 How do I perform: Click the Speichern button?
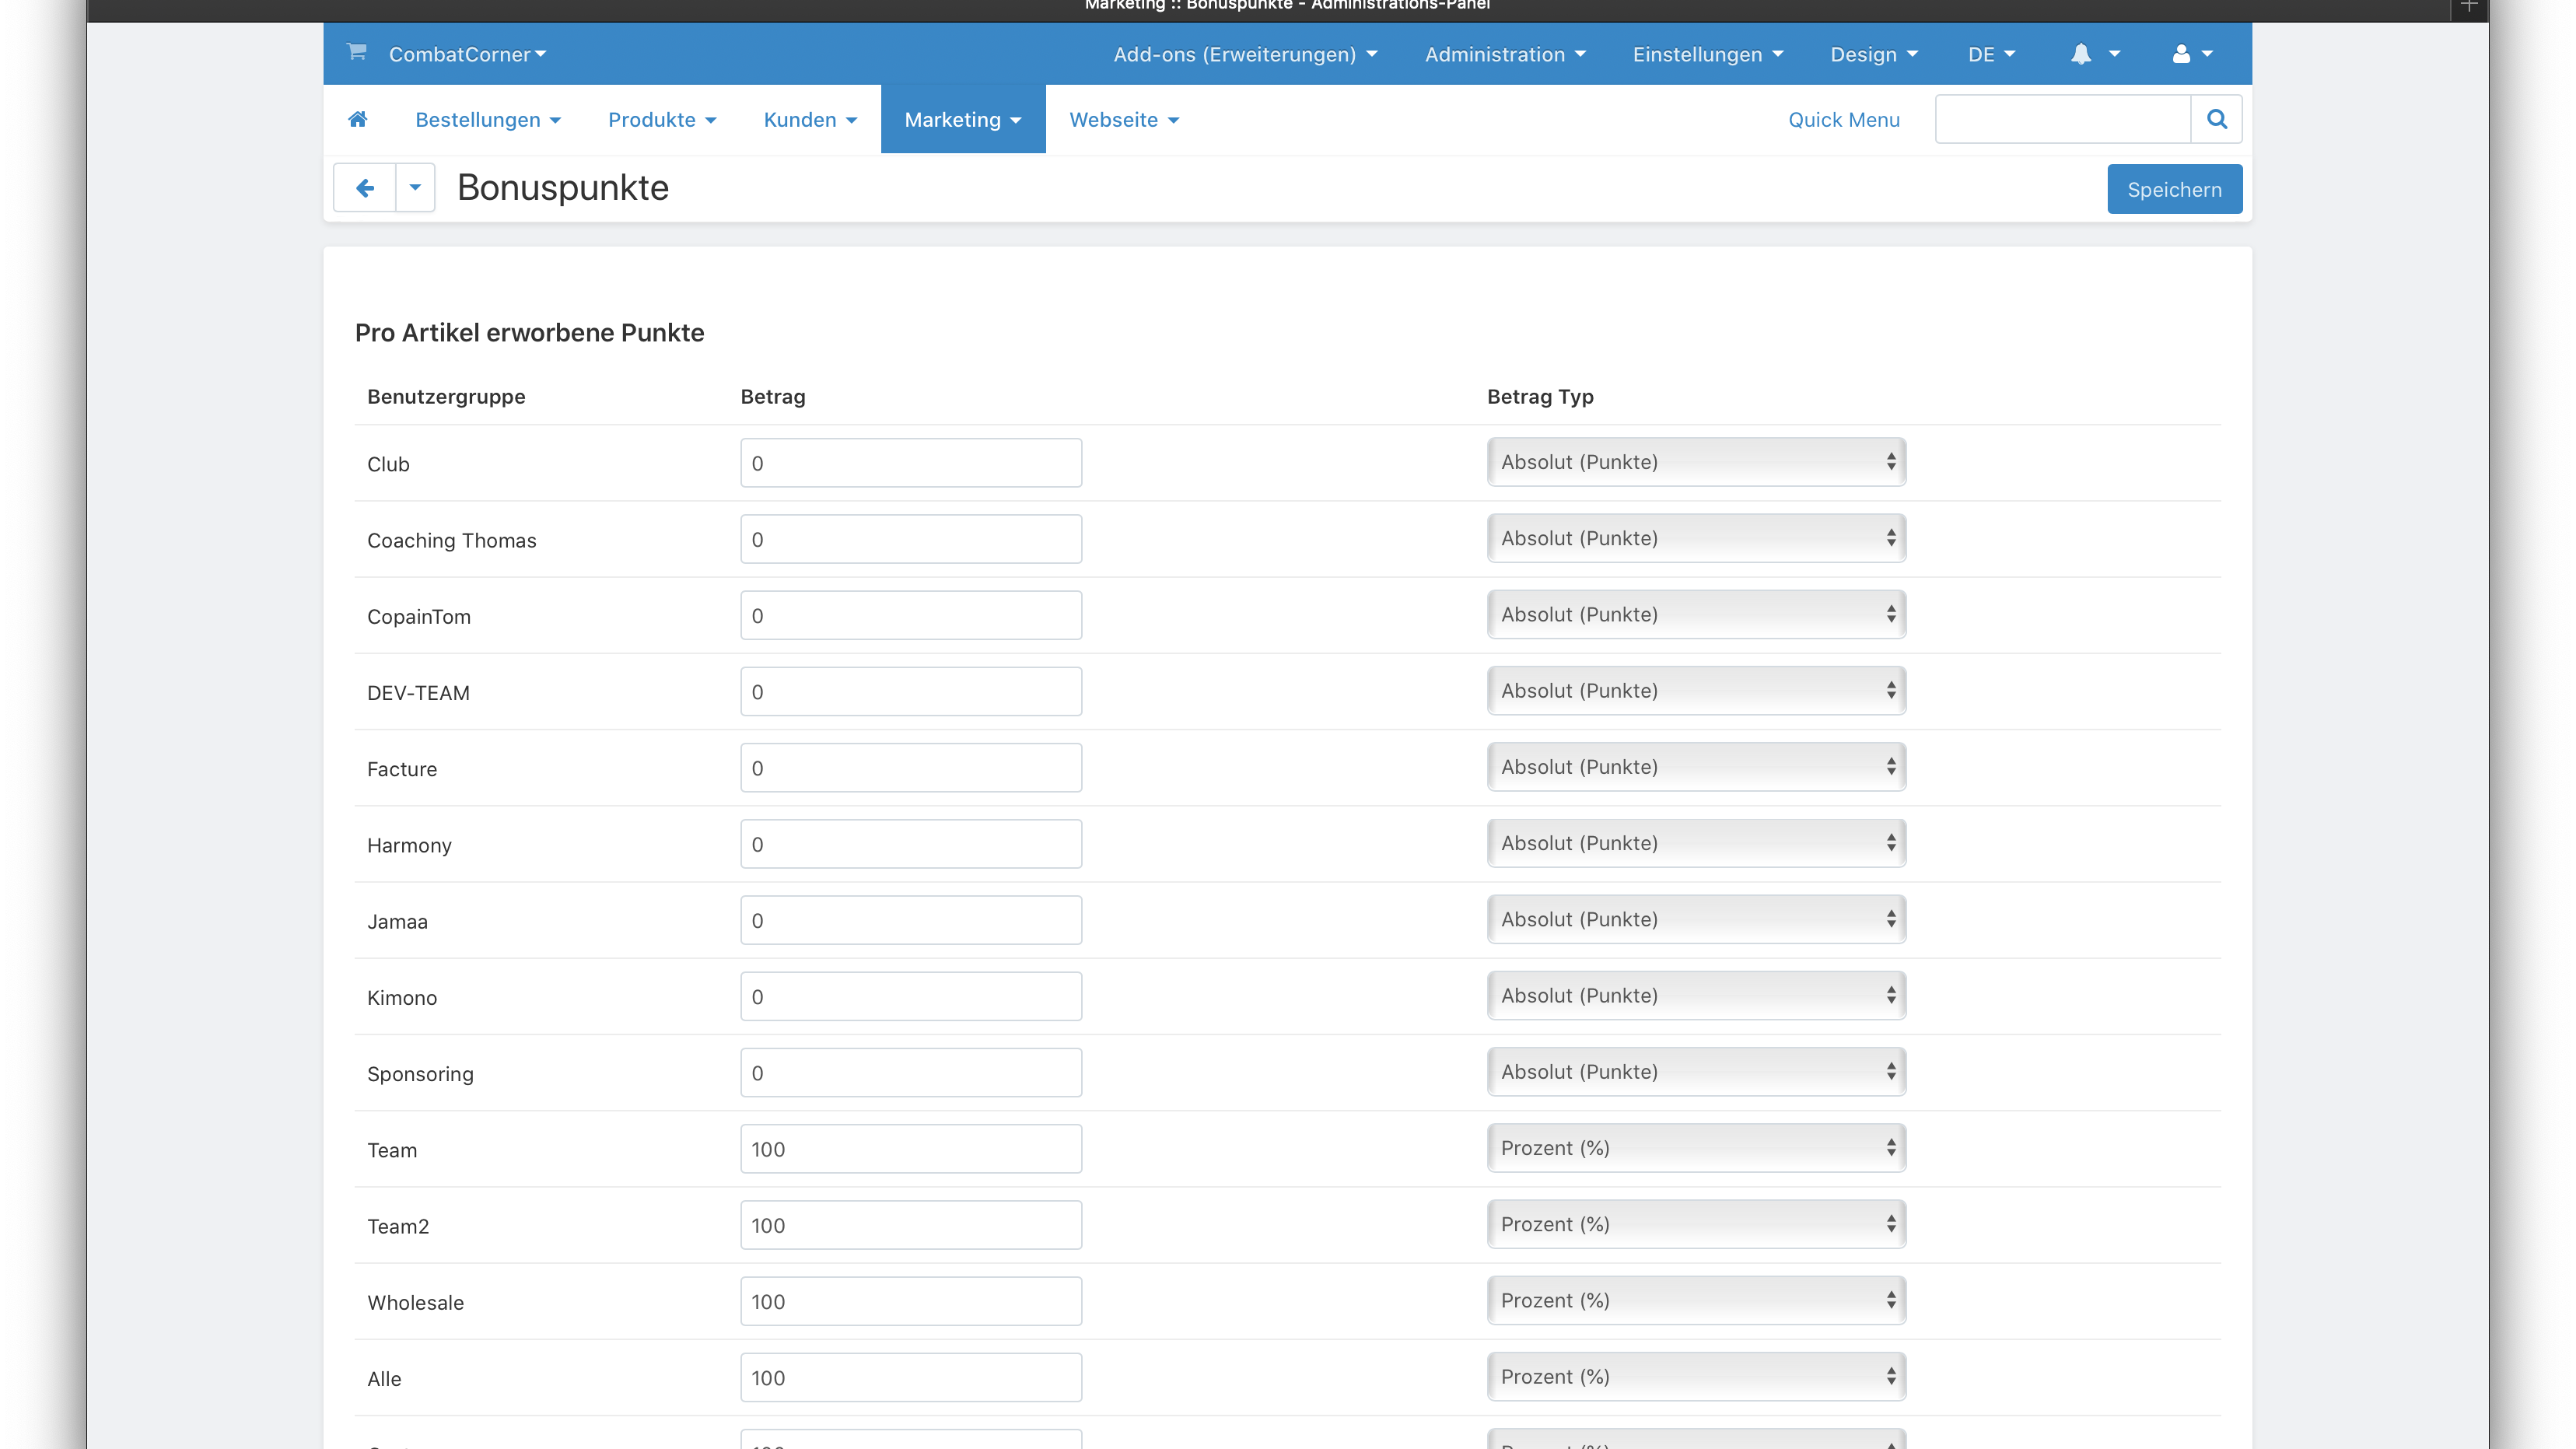coord(2174,189)
